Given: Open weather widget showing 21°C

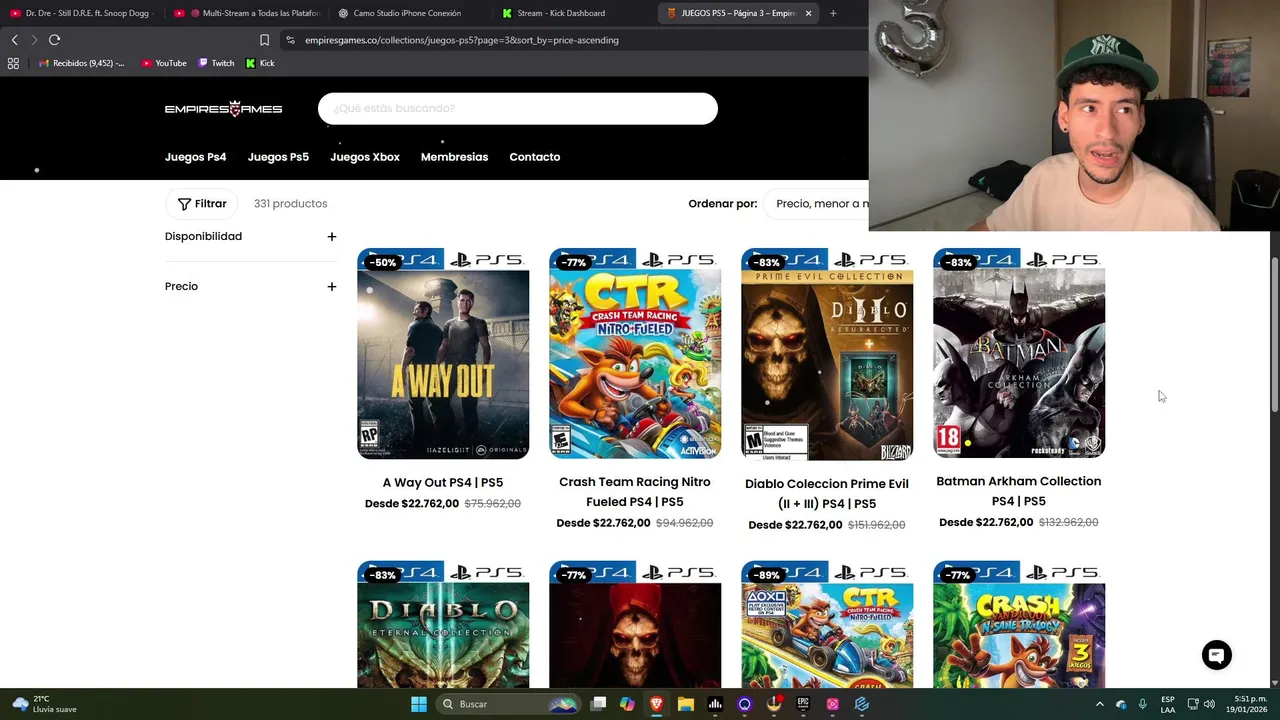Looking at the screenshot, I should pos(44,704).
